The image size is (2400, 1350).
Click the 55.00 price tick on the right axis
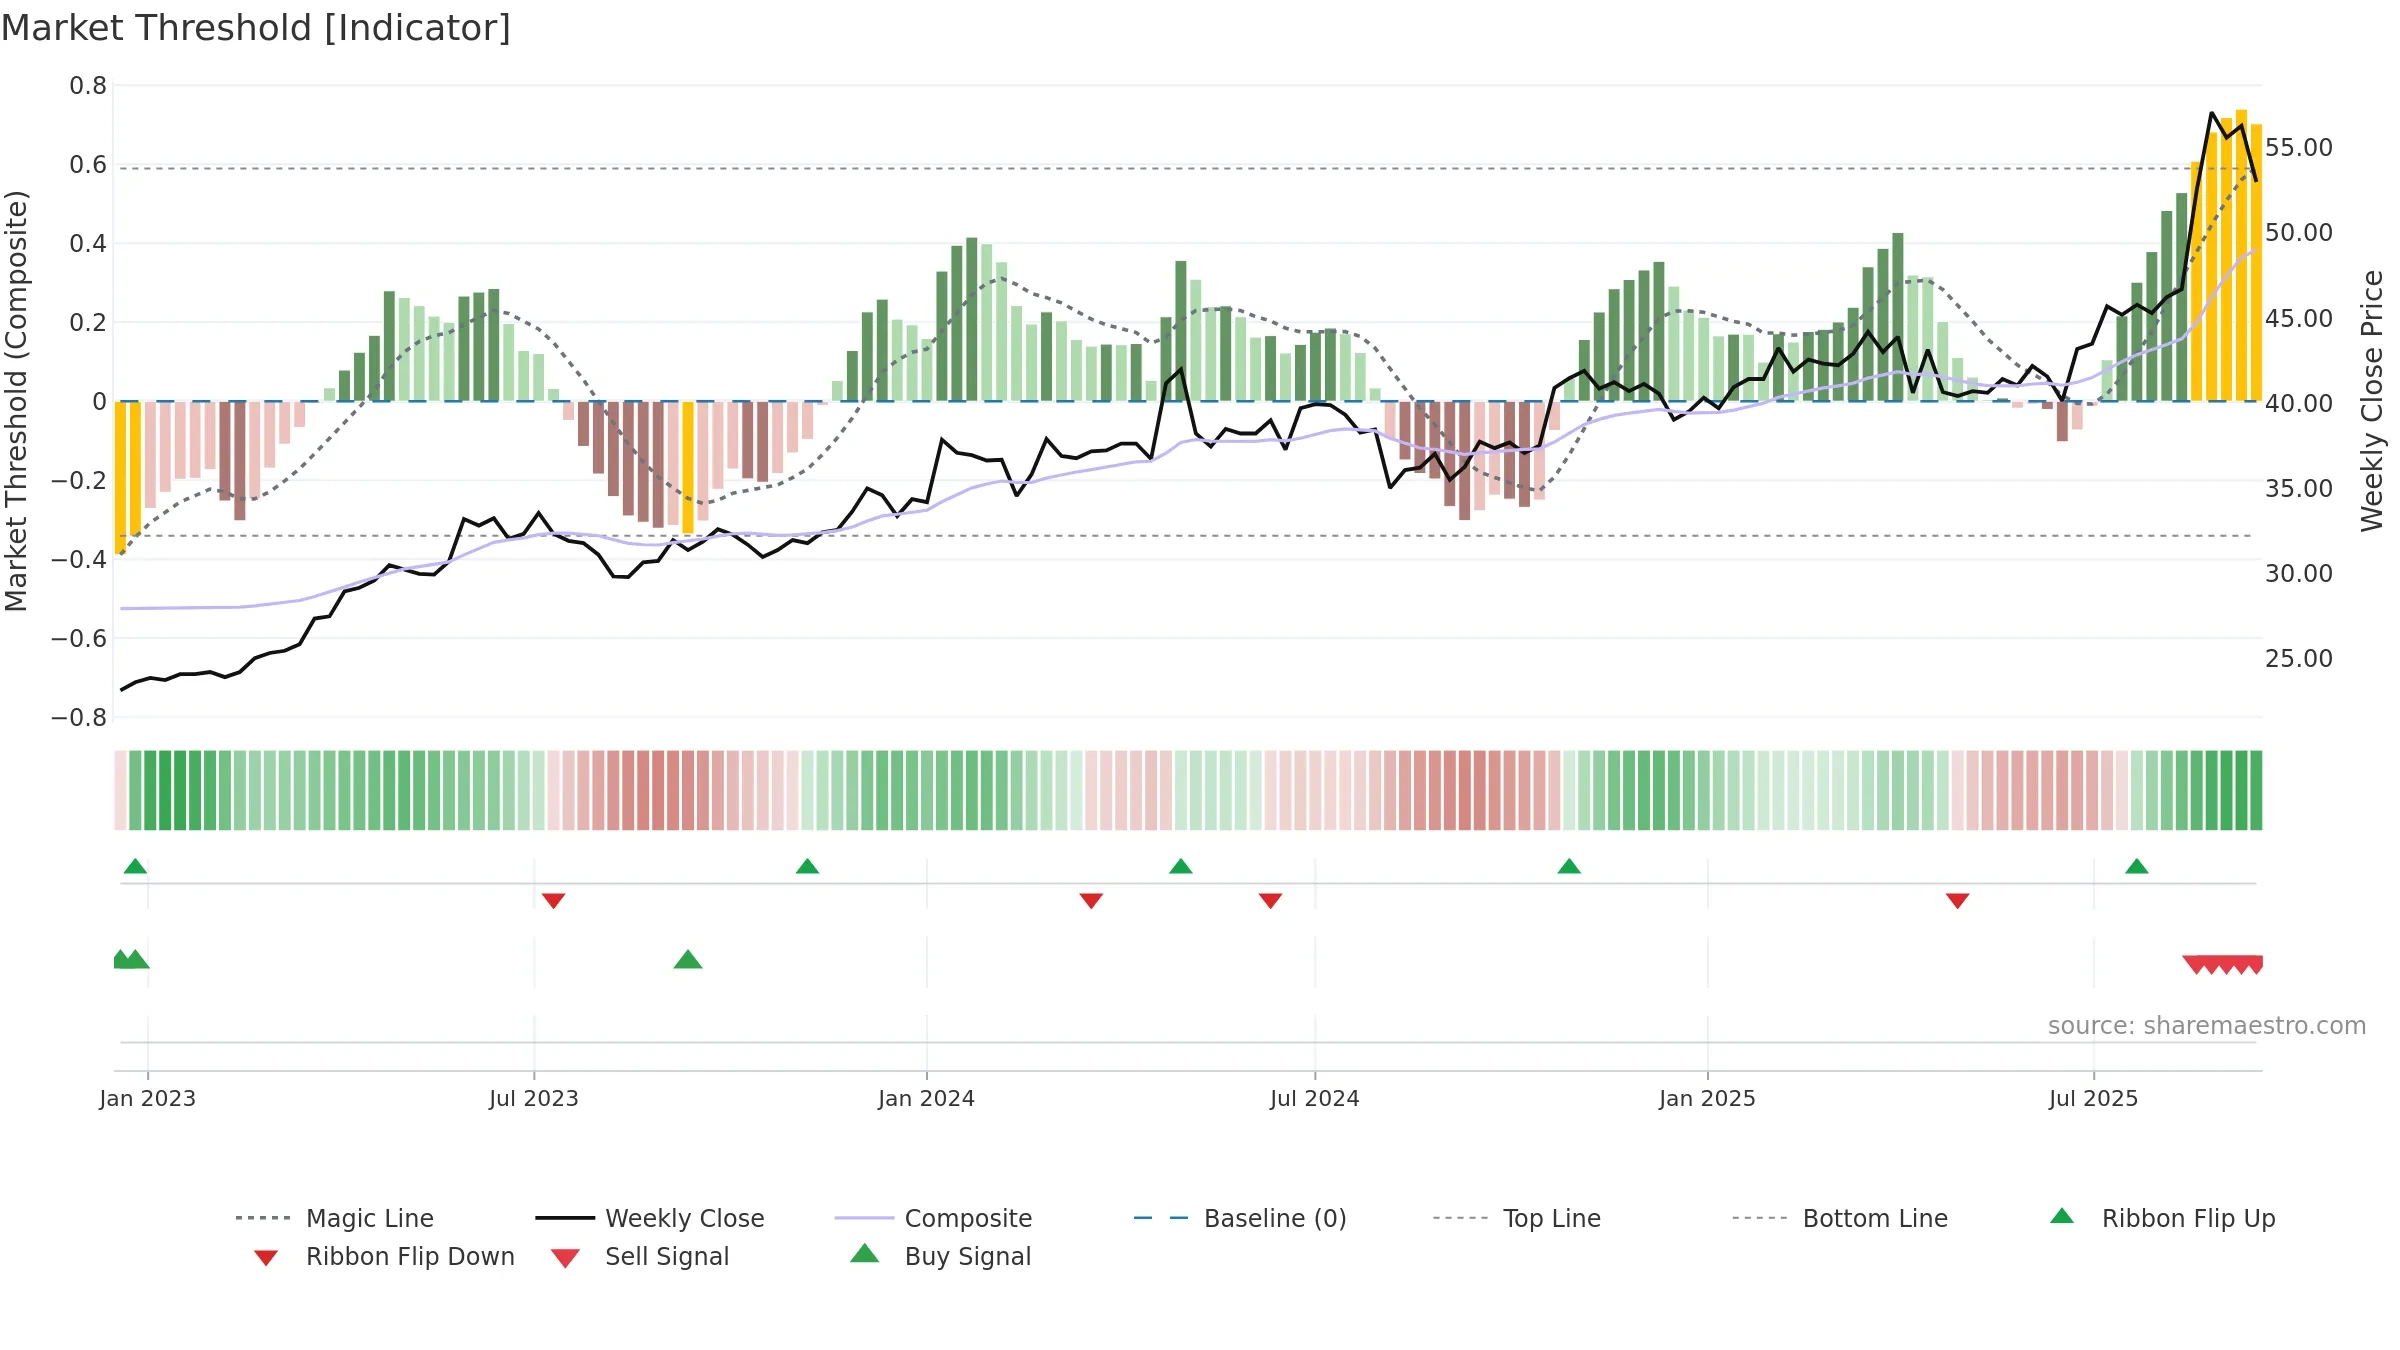[x=2299, y=148]
